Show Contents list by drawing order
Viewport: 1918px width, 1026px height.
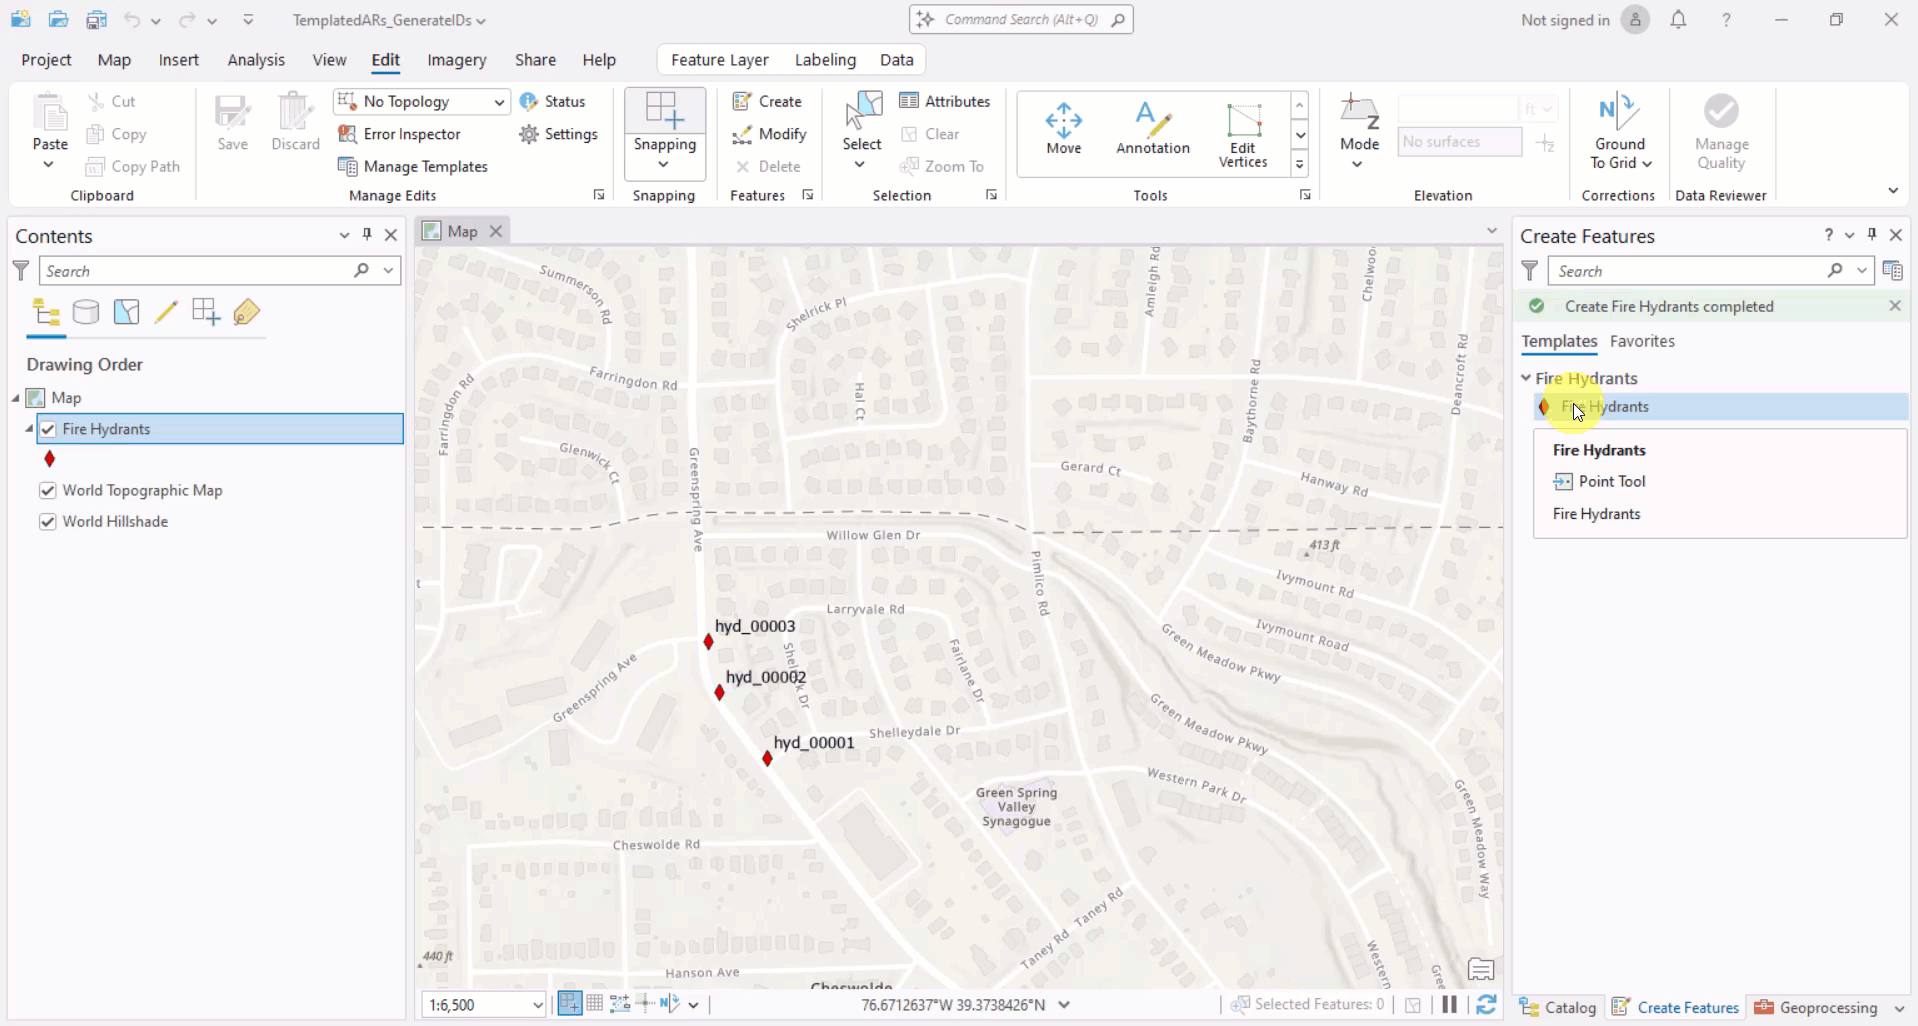(x=46, y=313)
